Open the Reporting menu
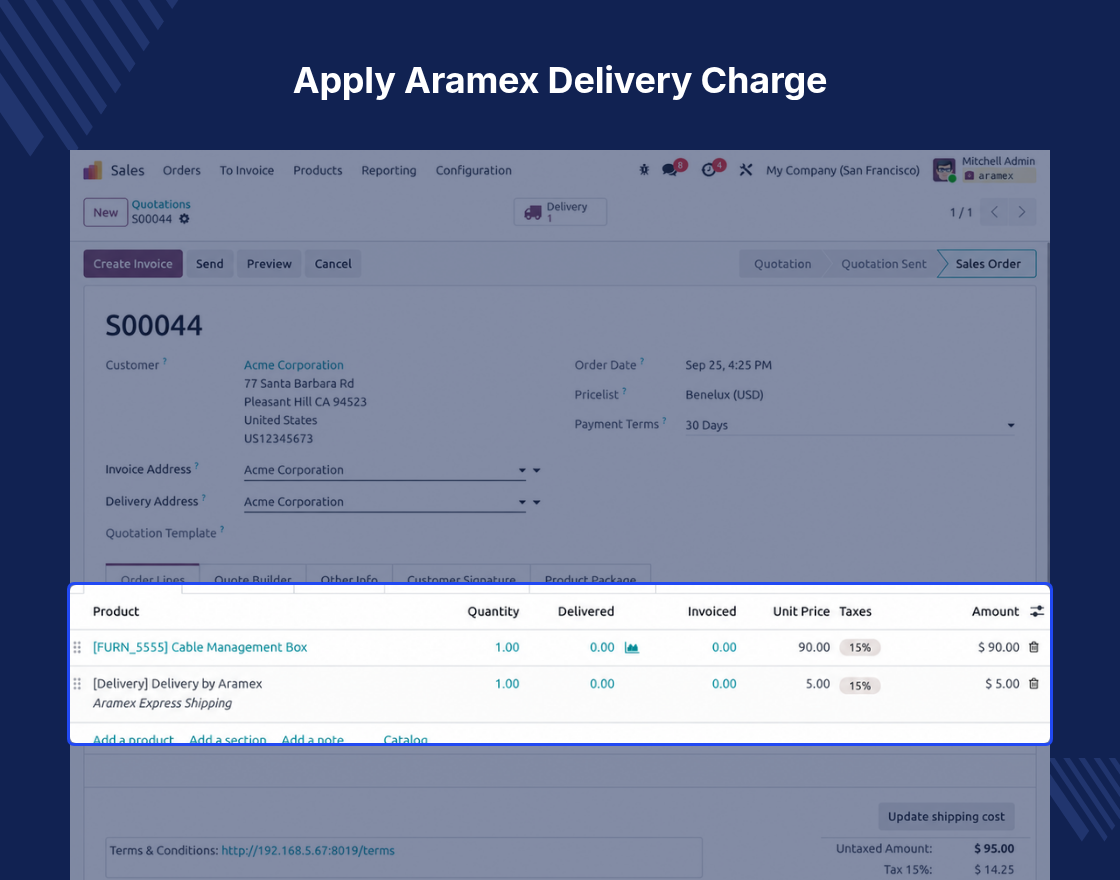This screenshot has width=1120, height=880. (x=389, y=170)
